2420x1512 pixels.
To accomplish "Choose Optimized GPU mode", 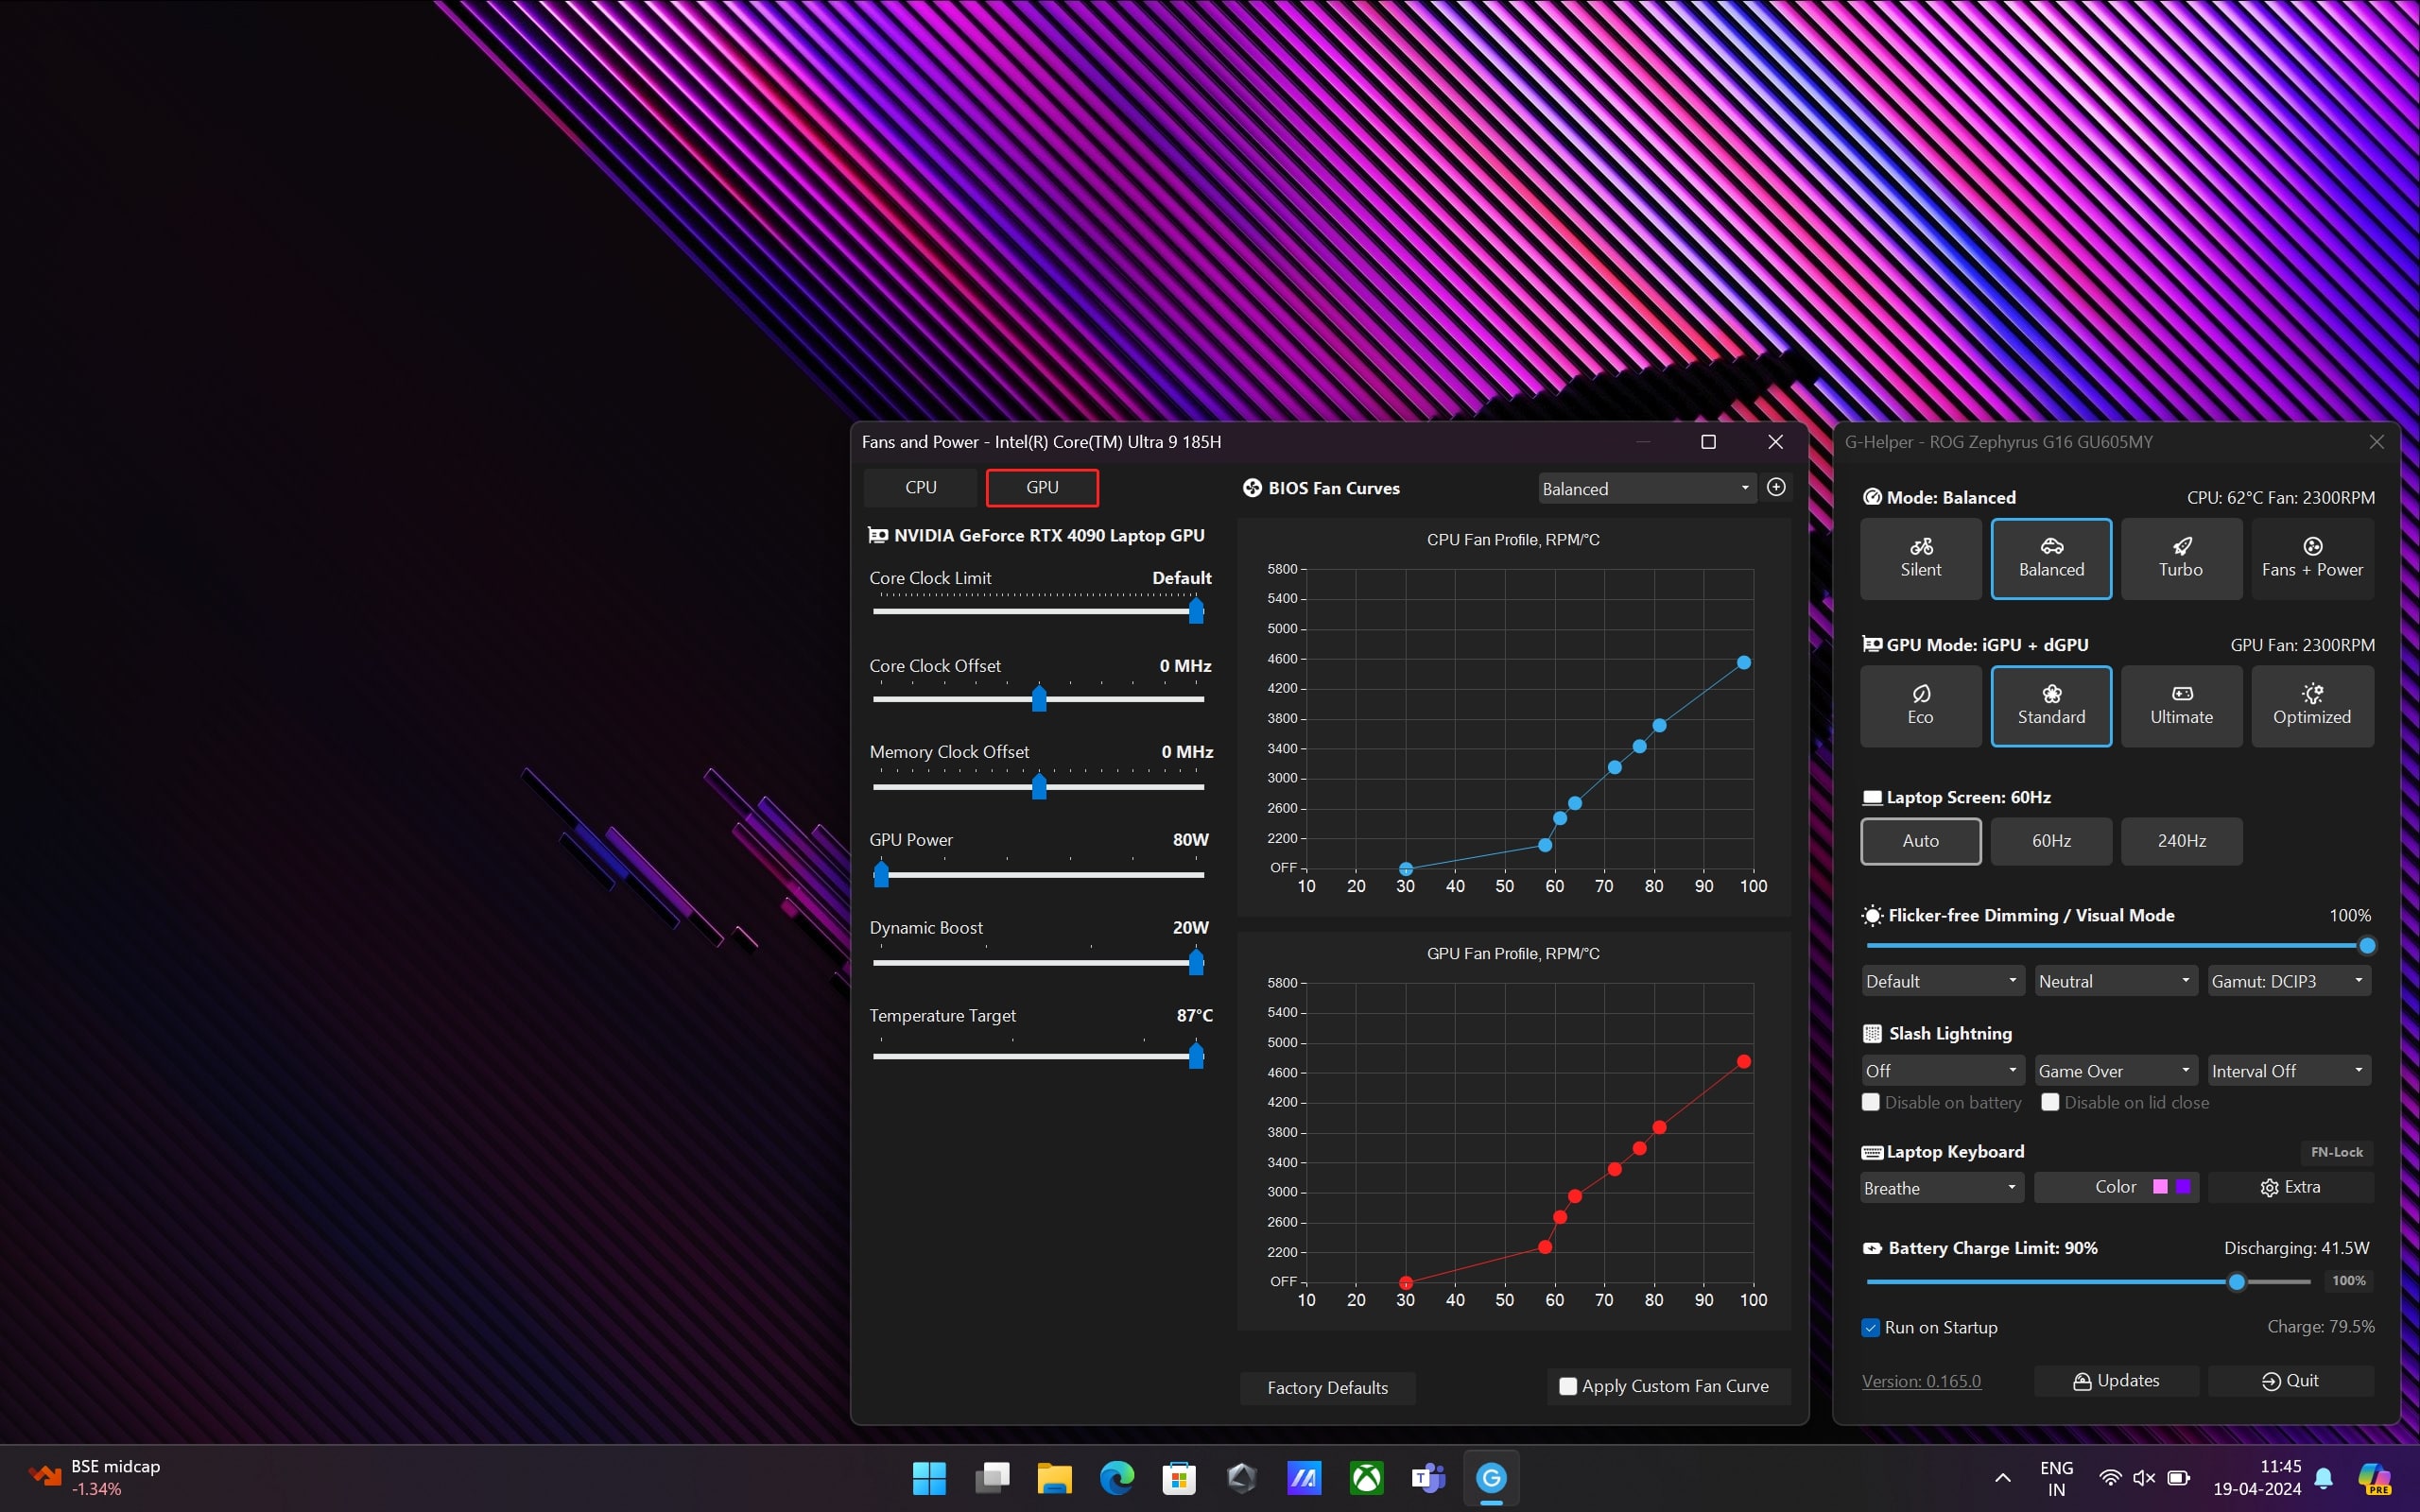I will [2312, 706].
